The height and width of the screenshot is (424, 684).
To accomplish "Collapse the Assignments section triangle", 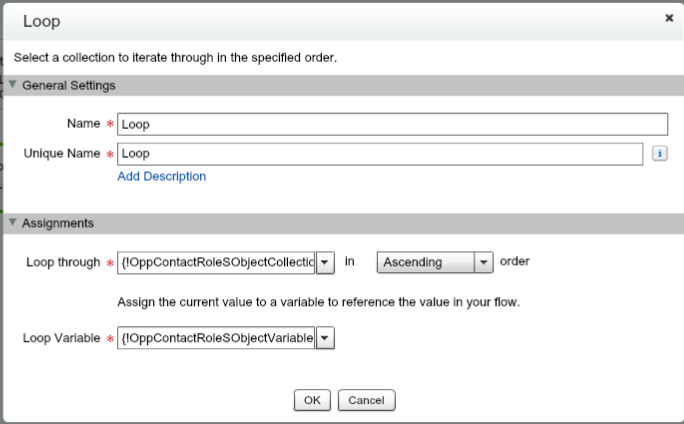I will pyautogui.click(x=13, y=223).
